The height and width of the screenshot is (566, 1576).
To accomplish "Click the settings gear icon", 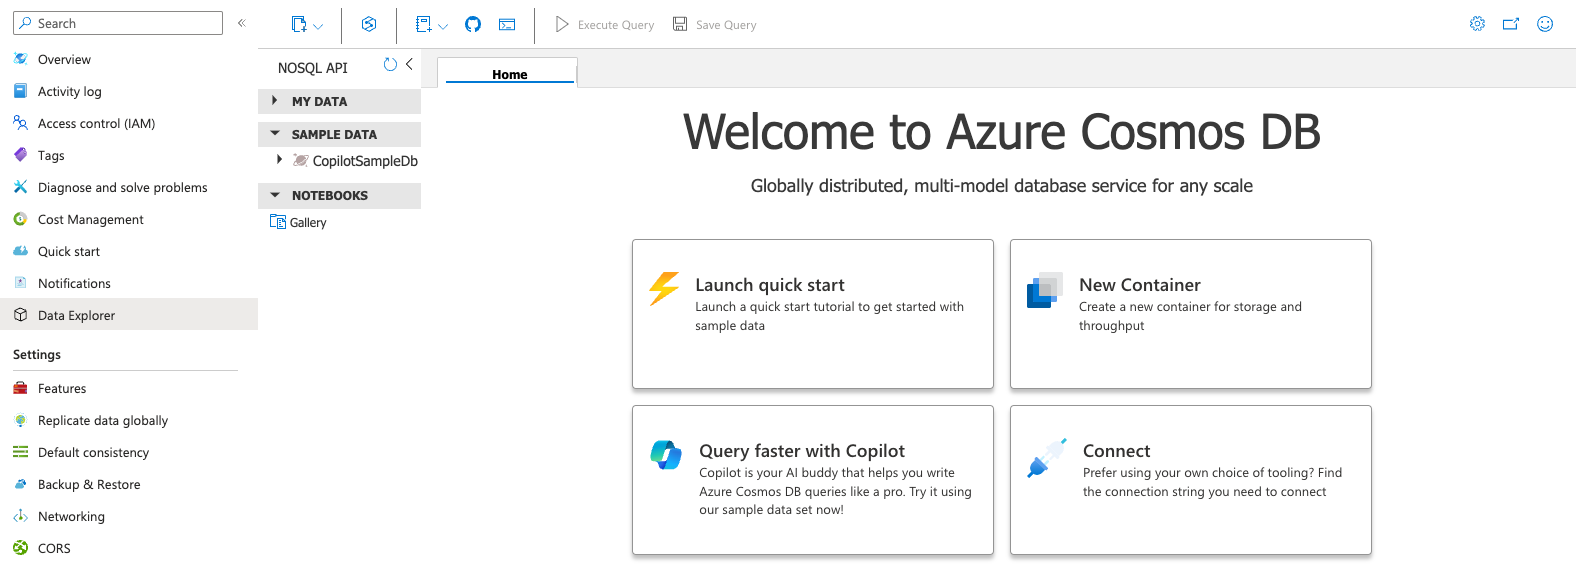I will [x=1477, y=24].
